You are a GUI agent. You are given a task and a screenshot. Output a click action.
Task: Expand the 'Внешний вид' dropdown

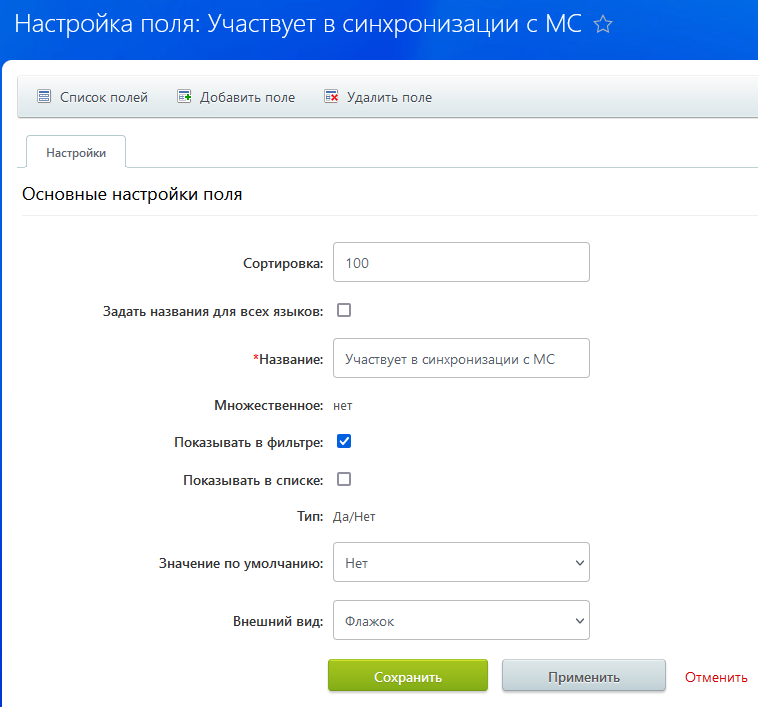click(x=460, y=621)
